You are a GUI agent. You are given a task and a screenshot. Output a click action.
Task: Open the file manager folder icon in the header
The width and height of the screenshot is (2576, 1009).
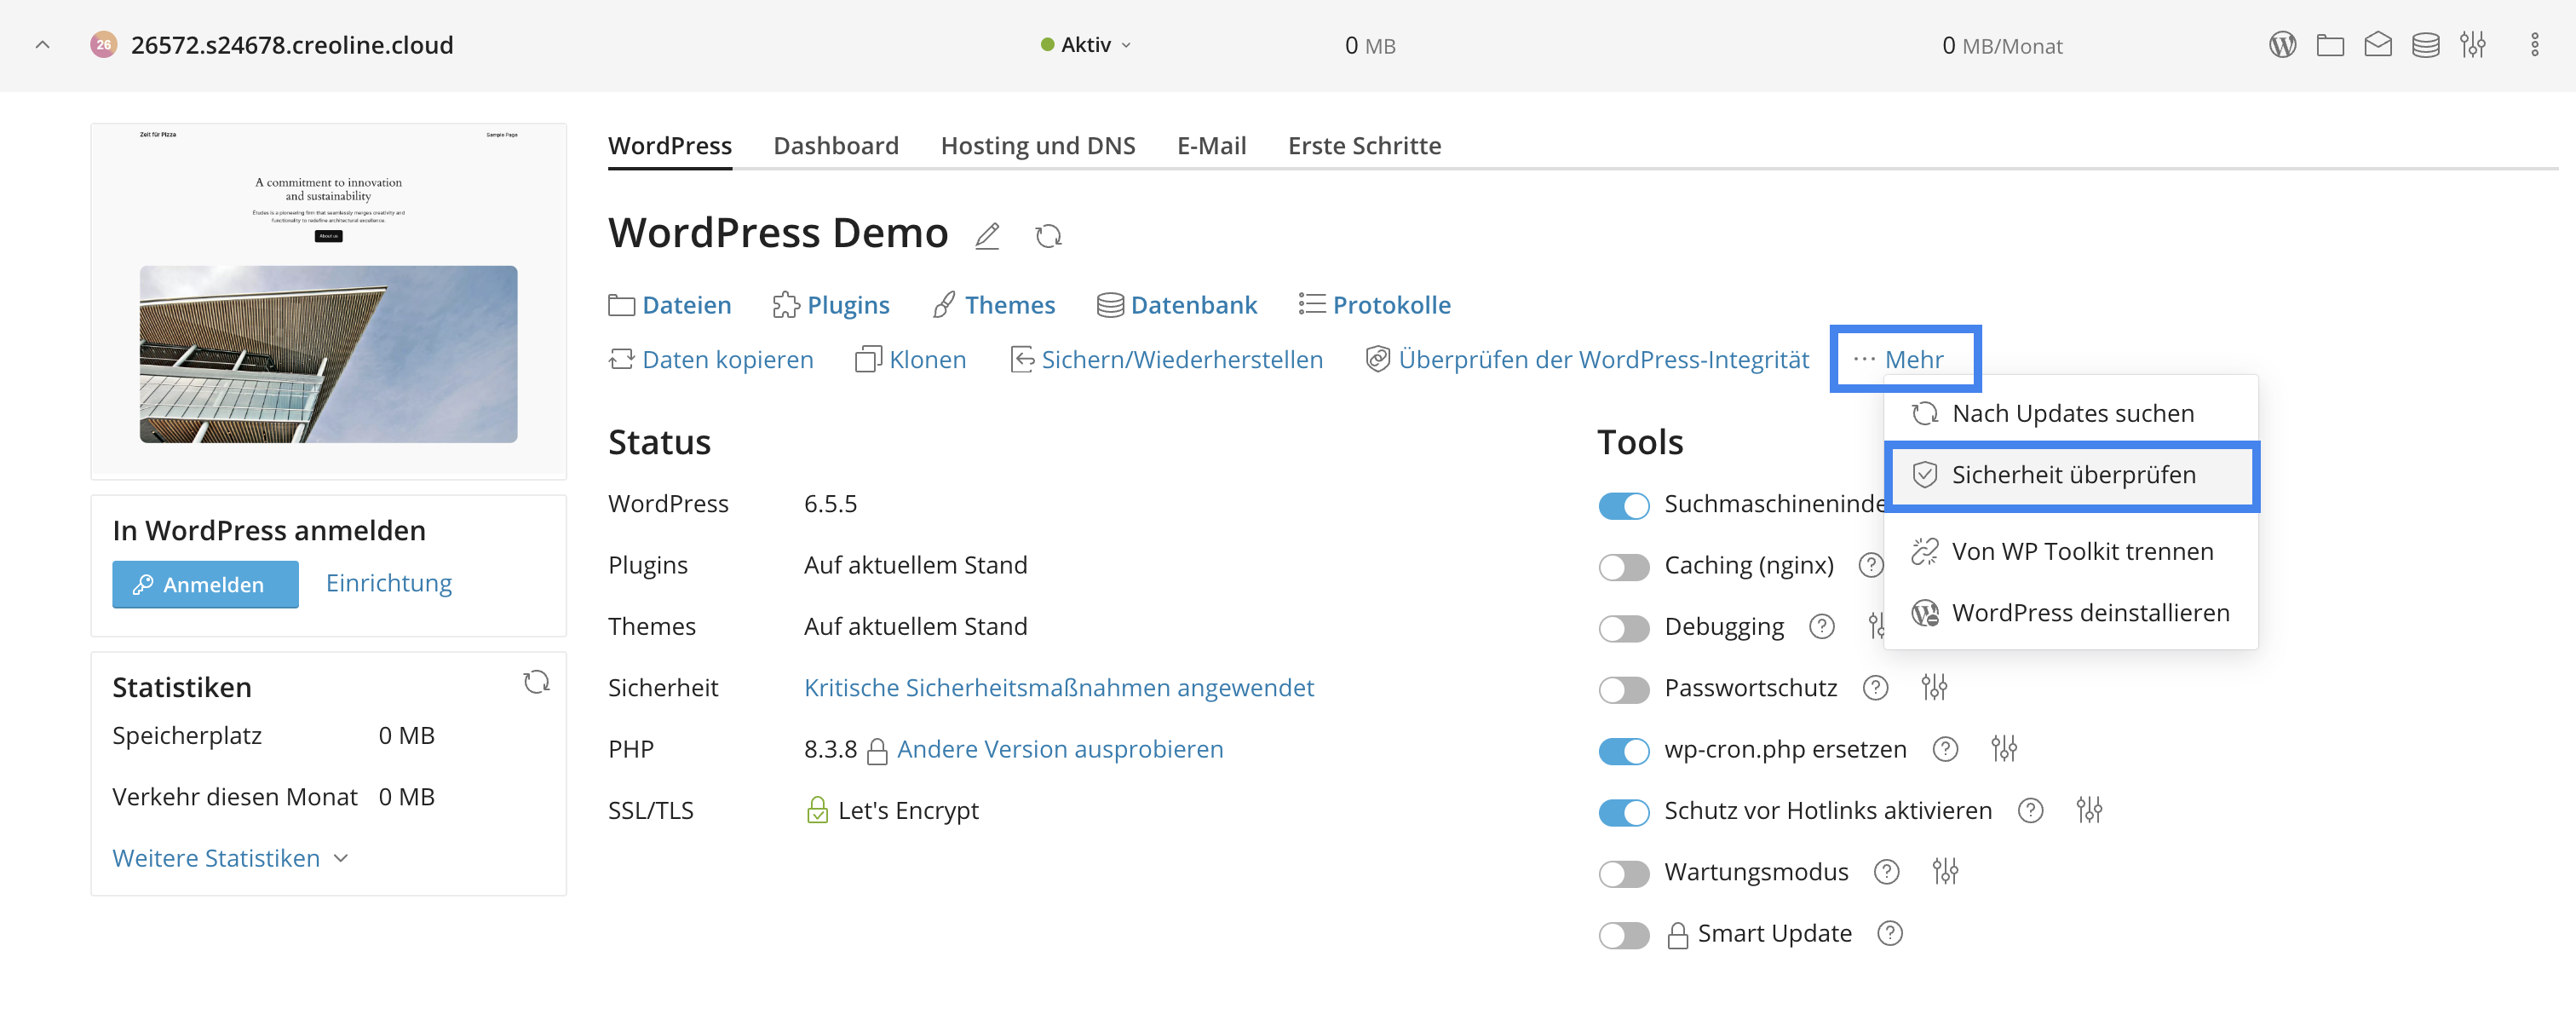(x=2330, y=45)
